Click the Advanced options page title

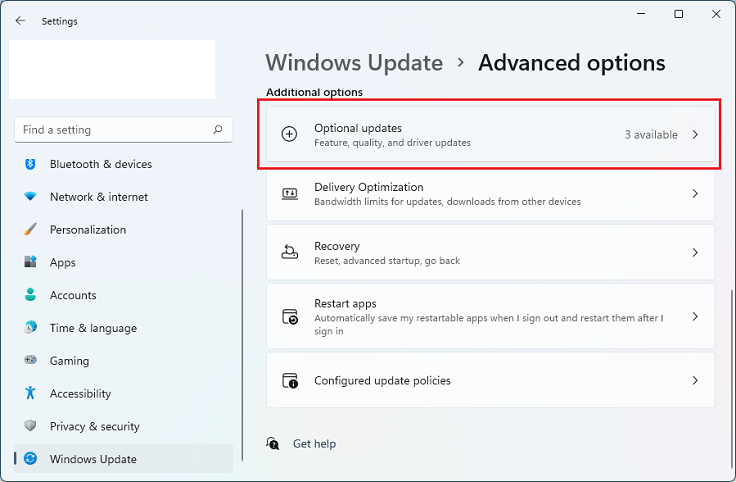572,63
